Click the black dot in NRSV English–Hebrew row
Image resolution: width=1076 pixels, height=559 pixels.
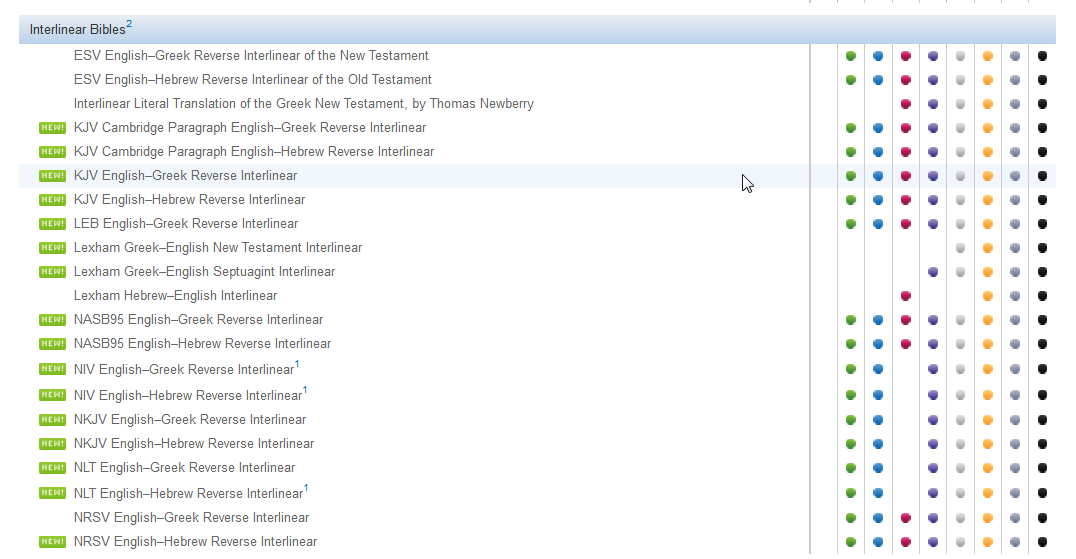click(x=1042, y=542)
